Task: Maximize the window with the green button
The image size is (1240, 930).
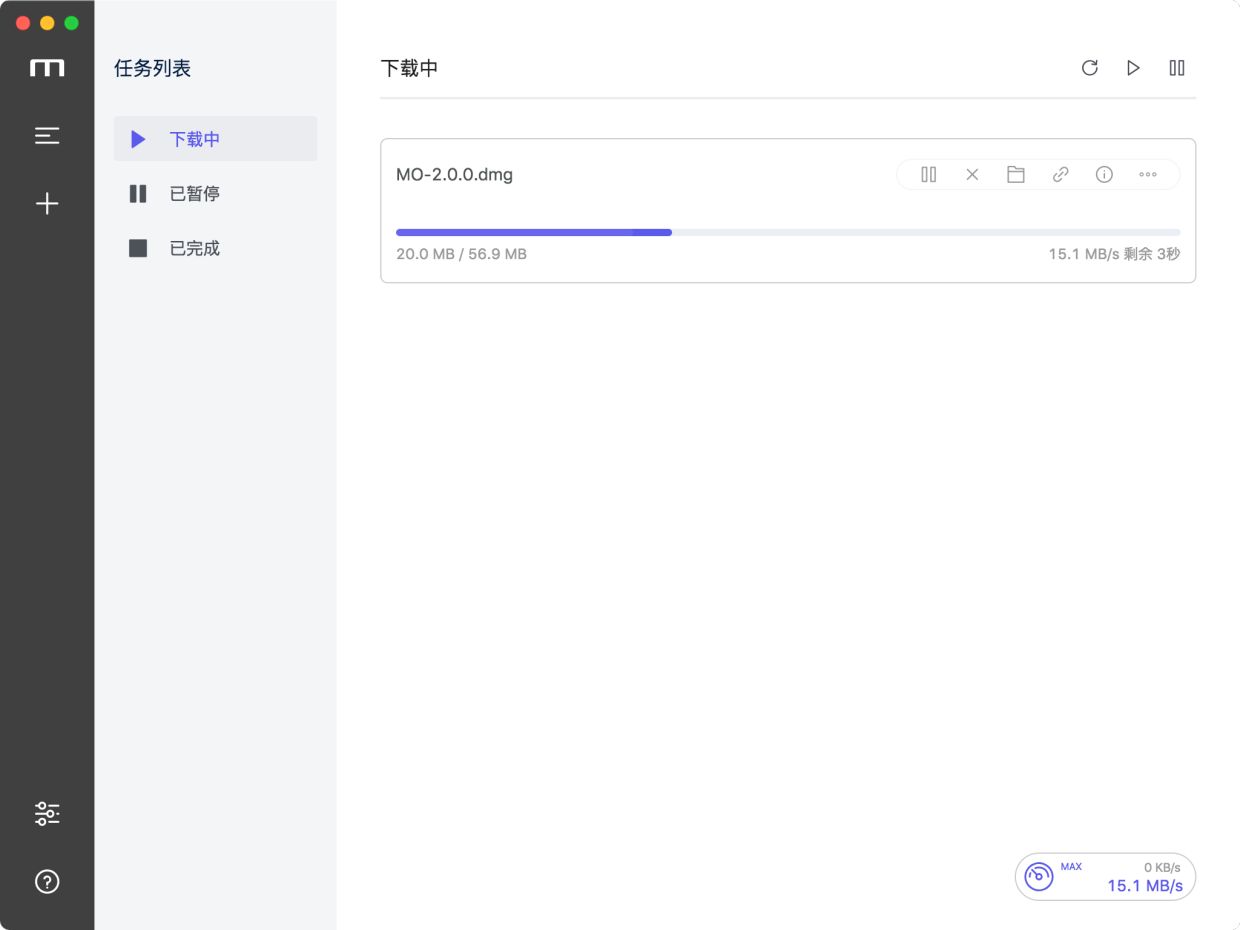Action: tap(71, 23)
